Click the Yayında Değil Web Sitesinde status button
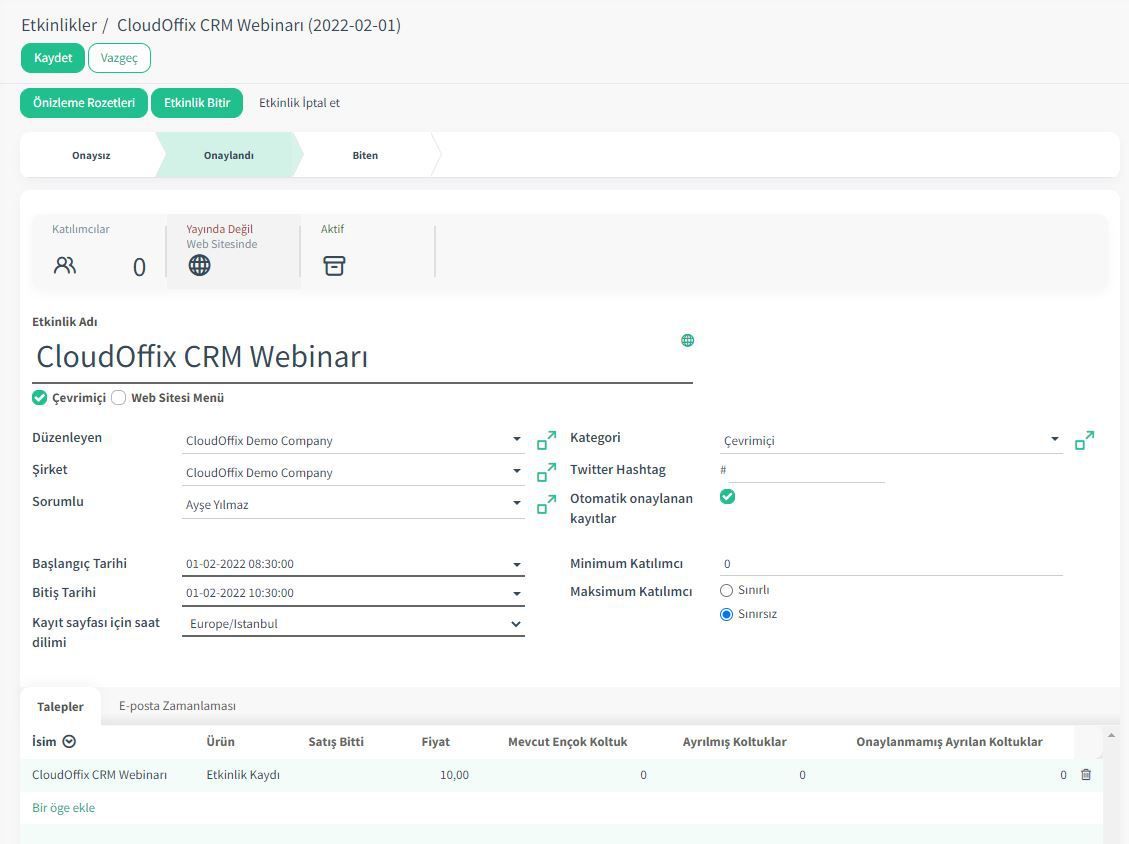This screenshot has height=844, width=1129. [234, 251]
